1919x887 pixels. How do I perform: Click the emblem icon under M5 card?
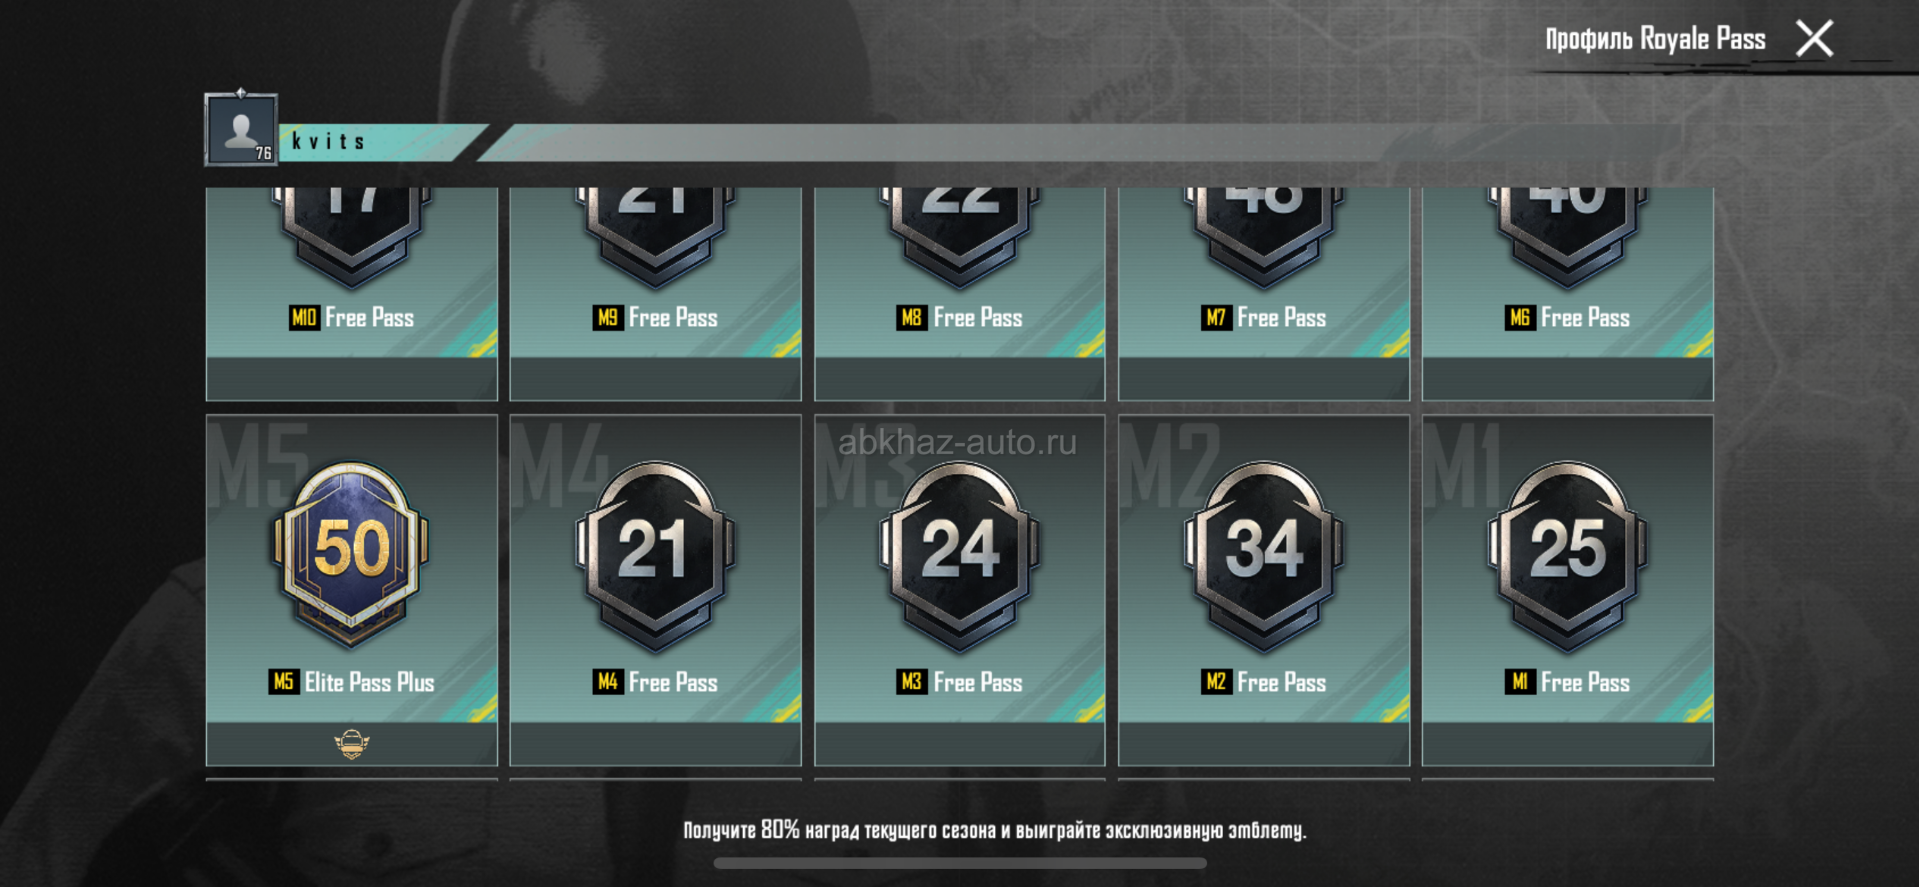pos(351,744)
